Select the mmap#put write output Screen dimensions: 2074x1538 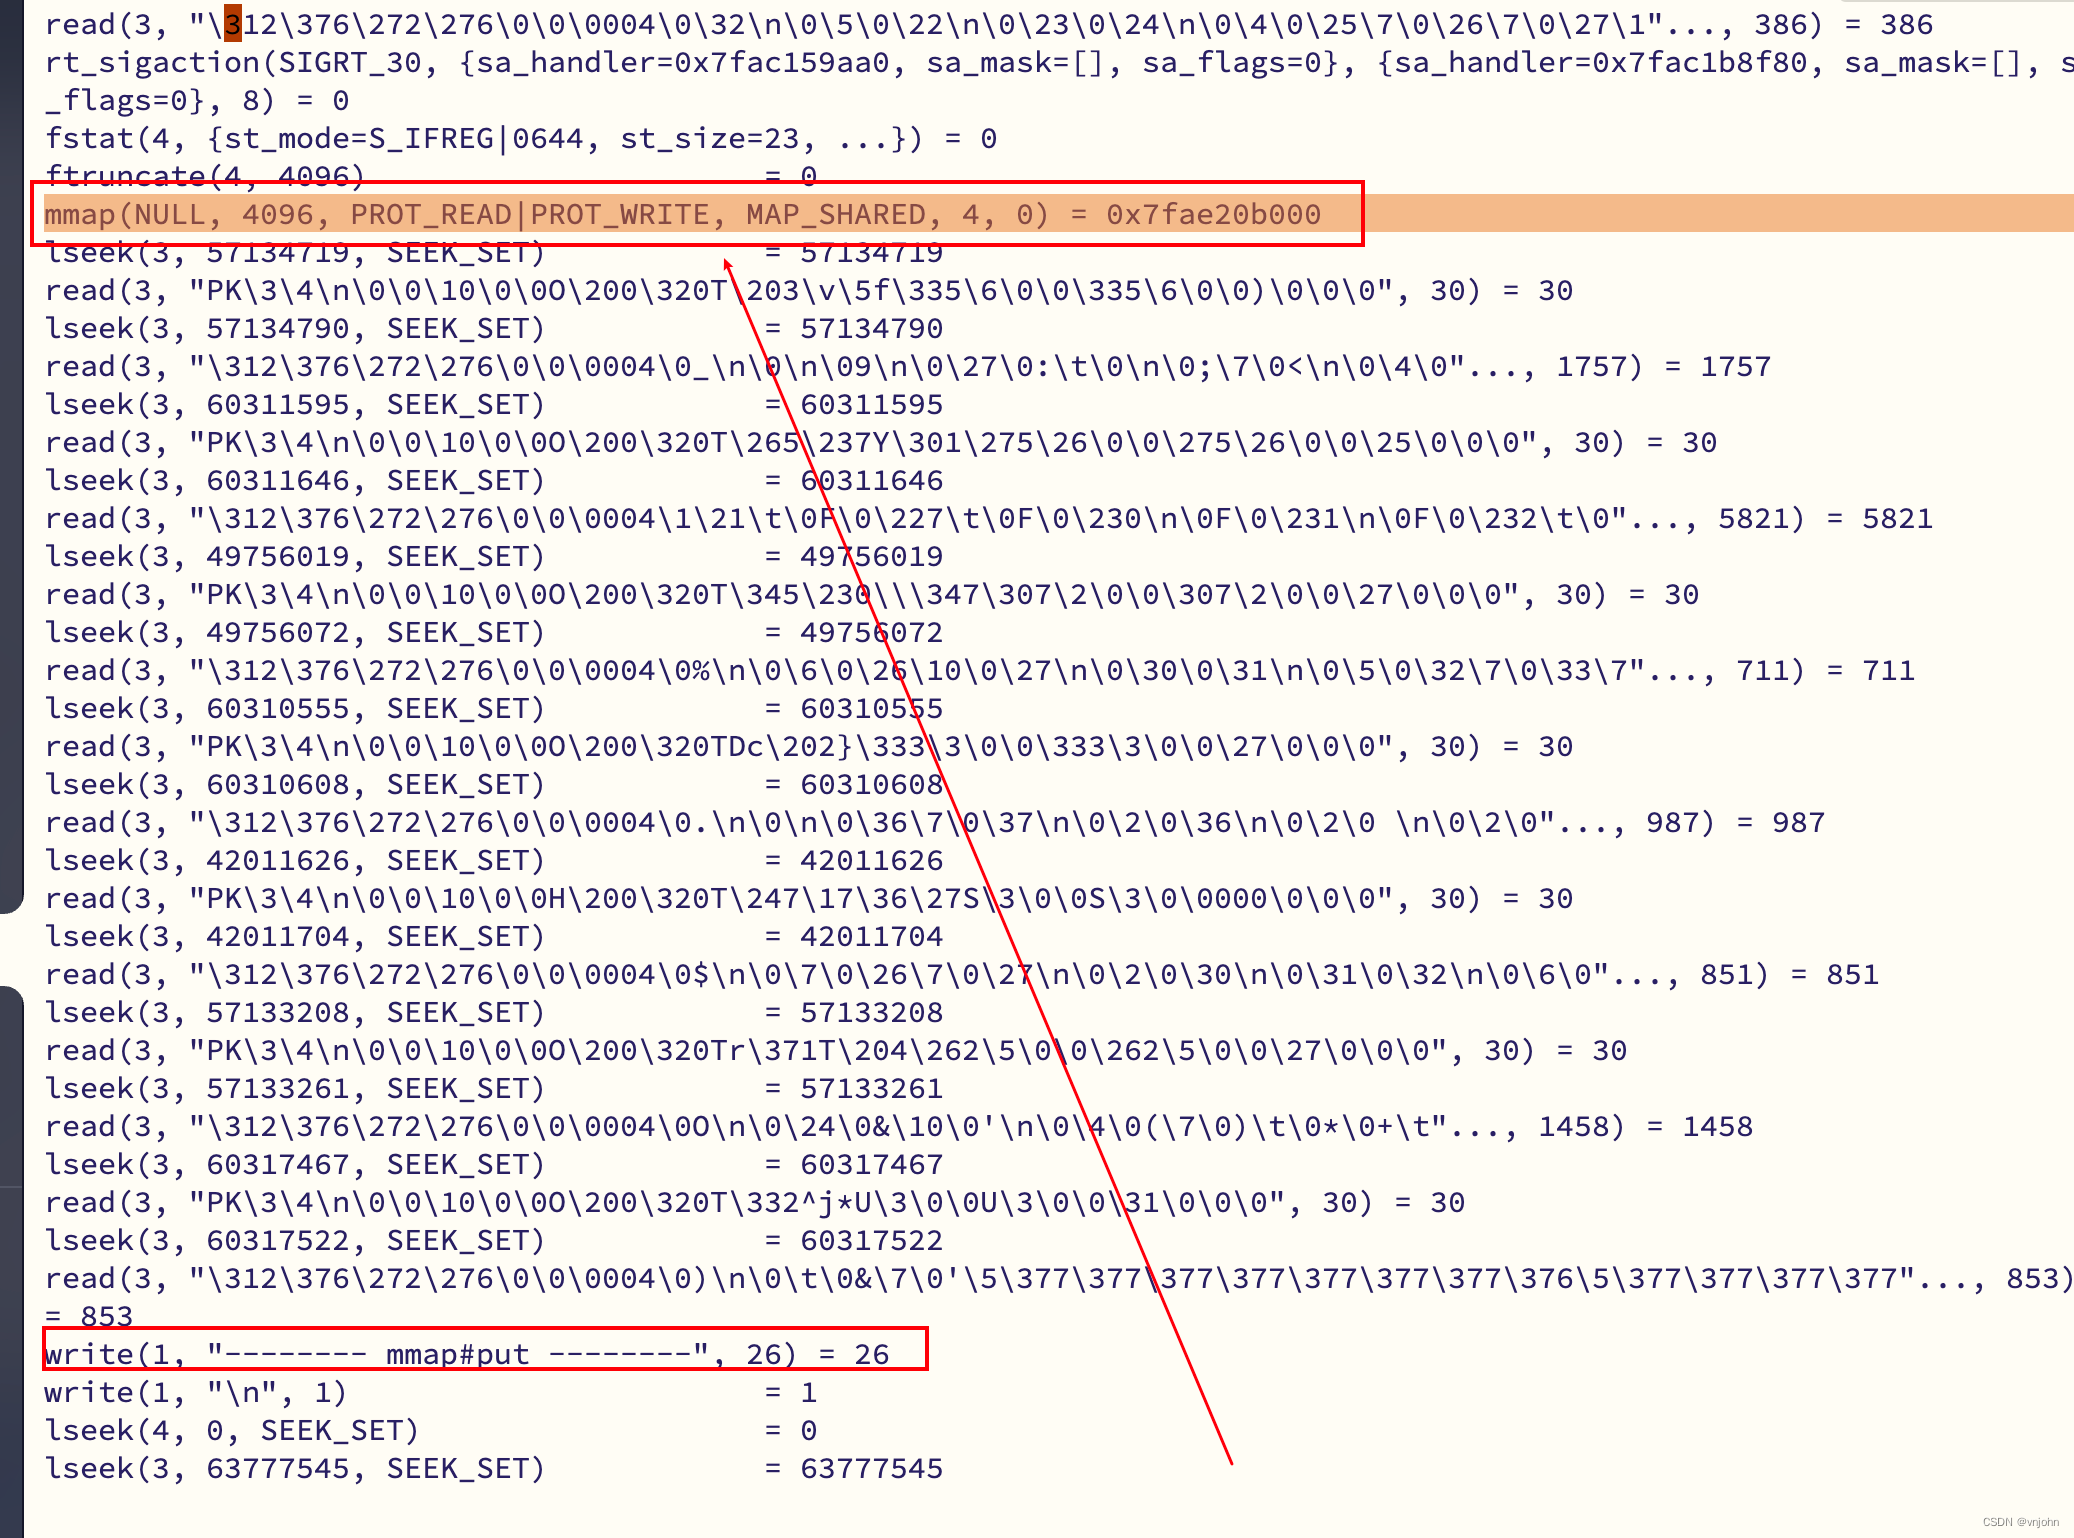[x=470, y=1354]
